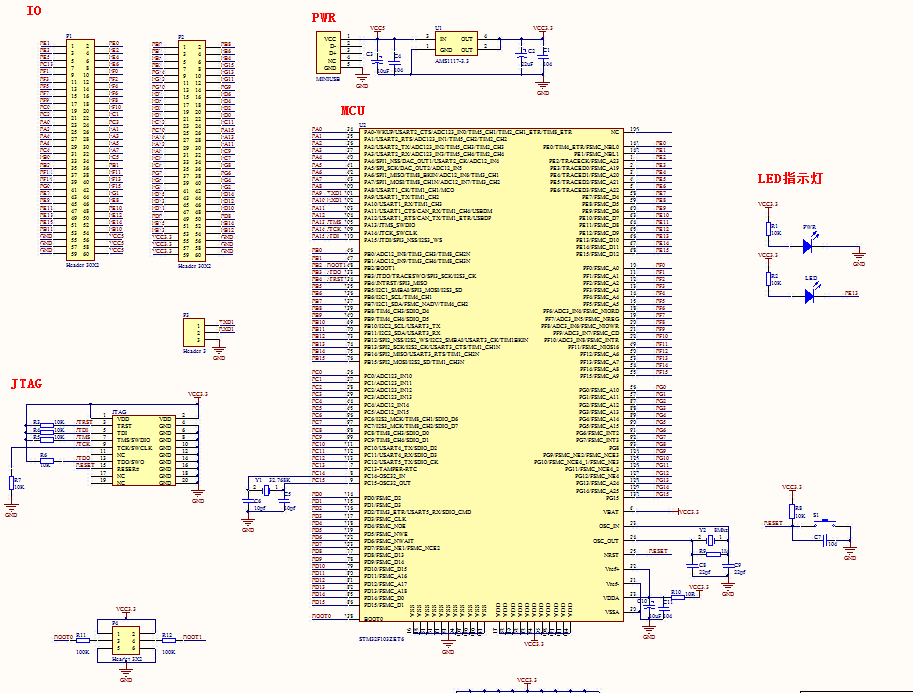This screenshot has width=913, height=693.
Task: Select the 20-pin JTAG connector body
Action: (144, 450)
